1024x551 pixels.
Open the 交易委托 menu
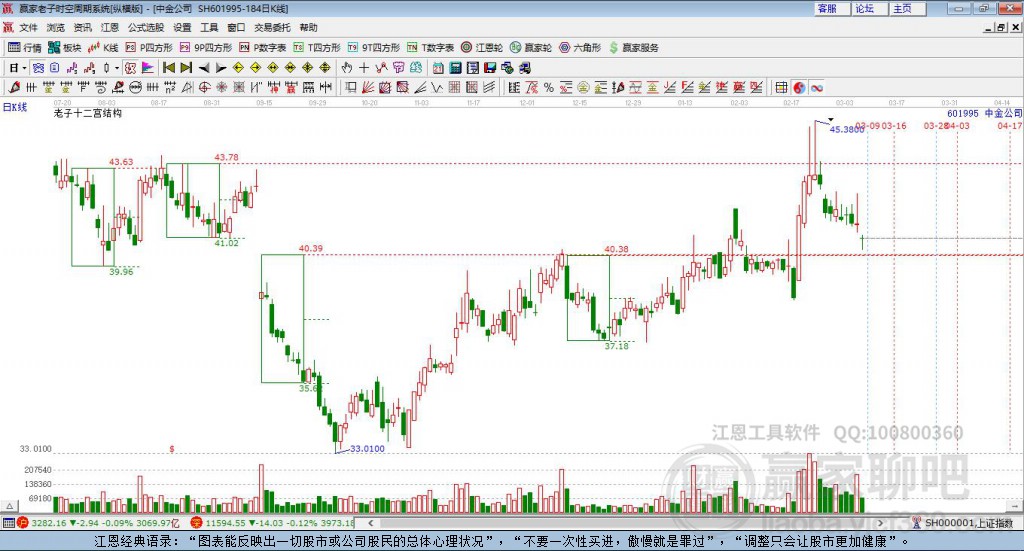(272, 27)
